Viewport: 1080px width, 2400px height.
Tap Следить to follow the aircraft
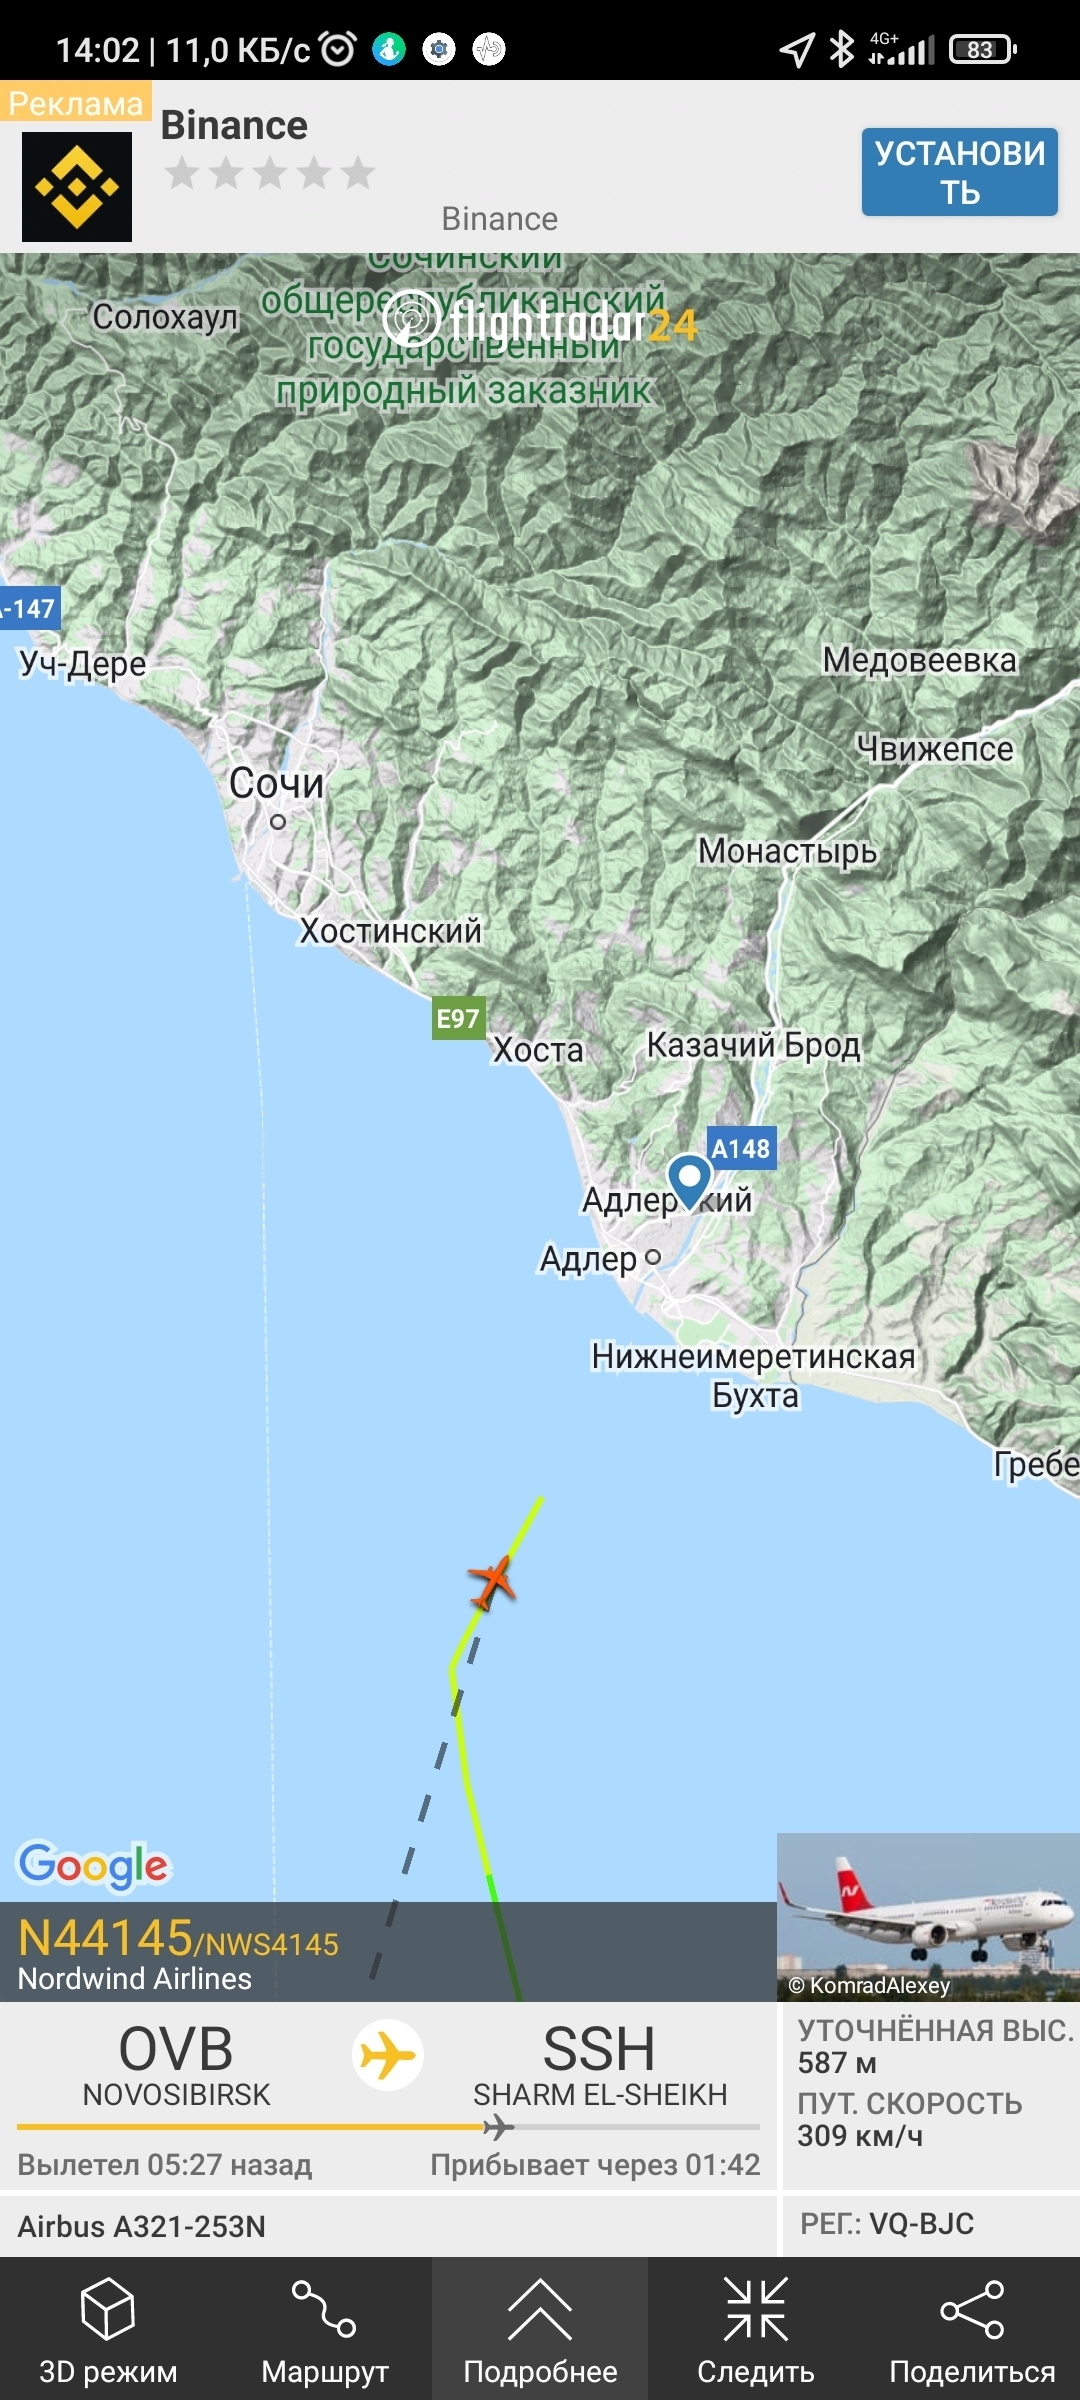756,2329
